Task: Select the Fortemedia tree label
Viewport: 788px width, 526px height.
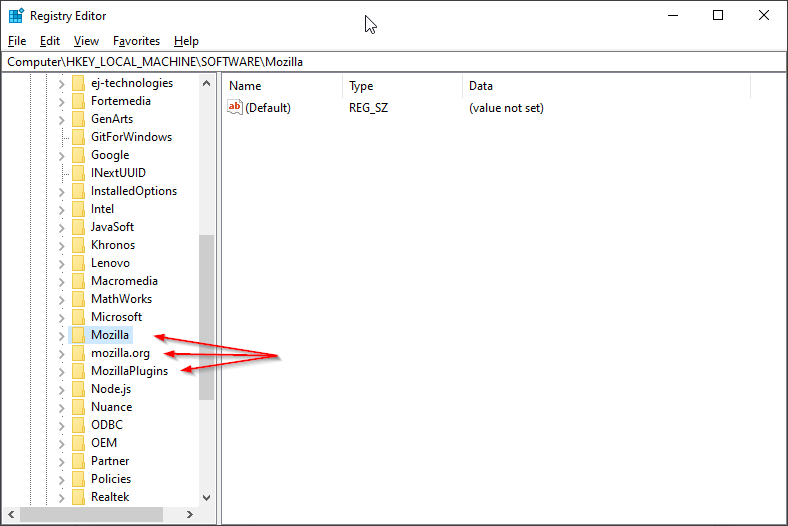Action: tap(121, 101)
